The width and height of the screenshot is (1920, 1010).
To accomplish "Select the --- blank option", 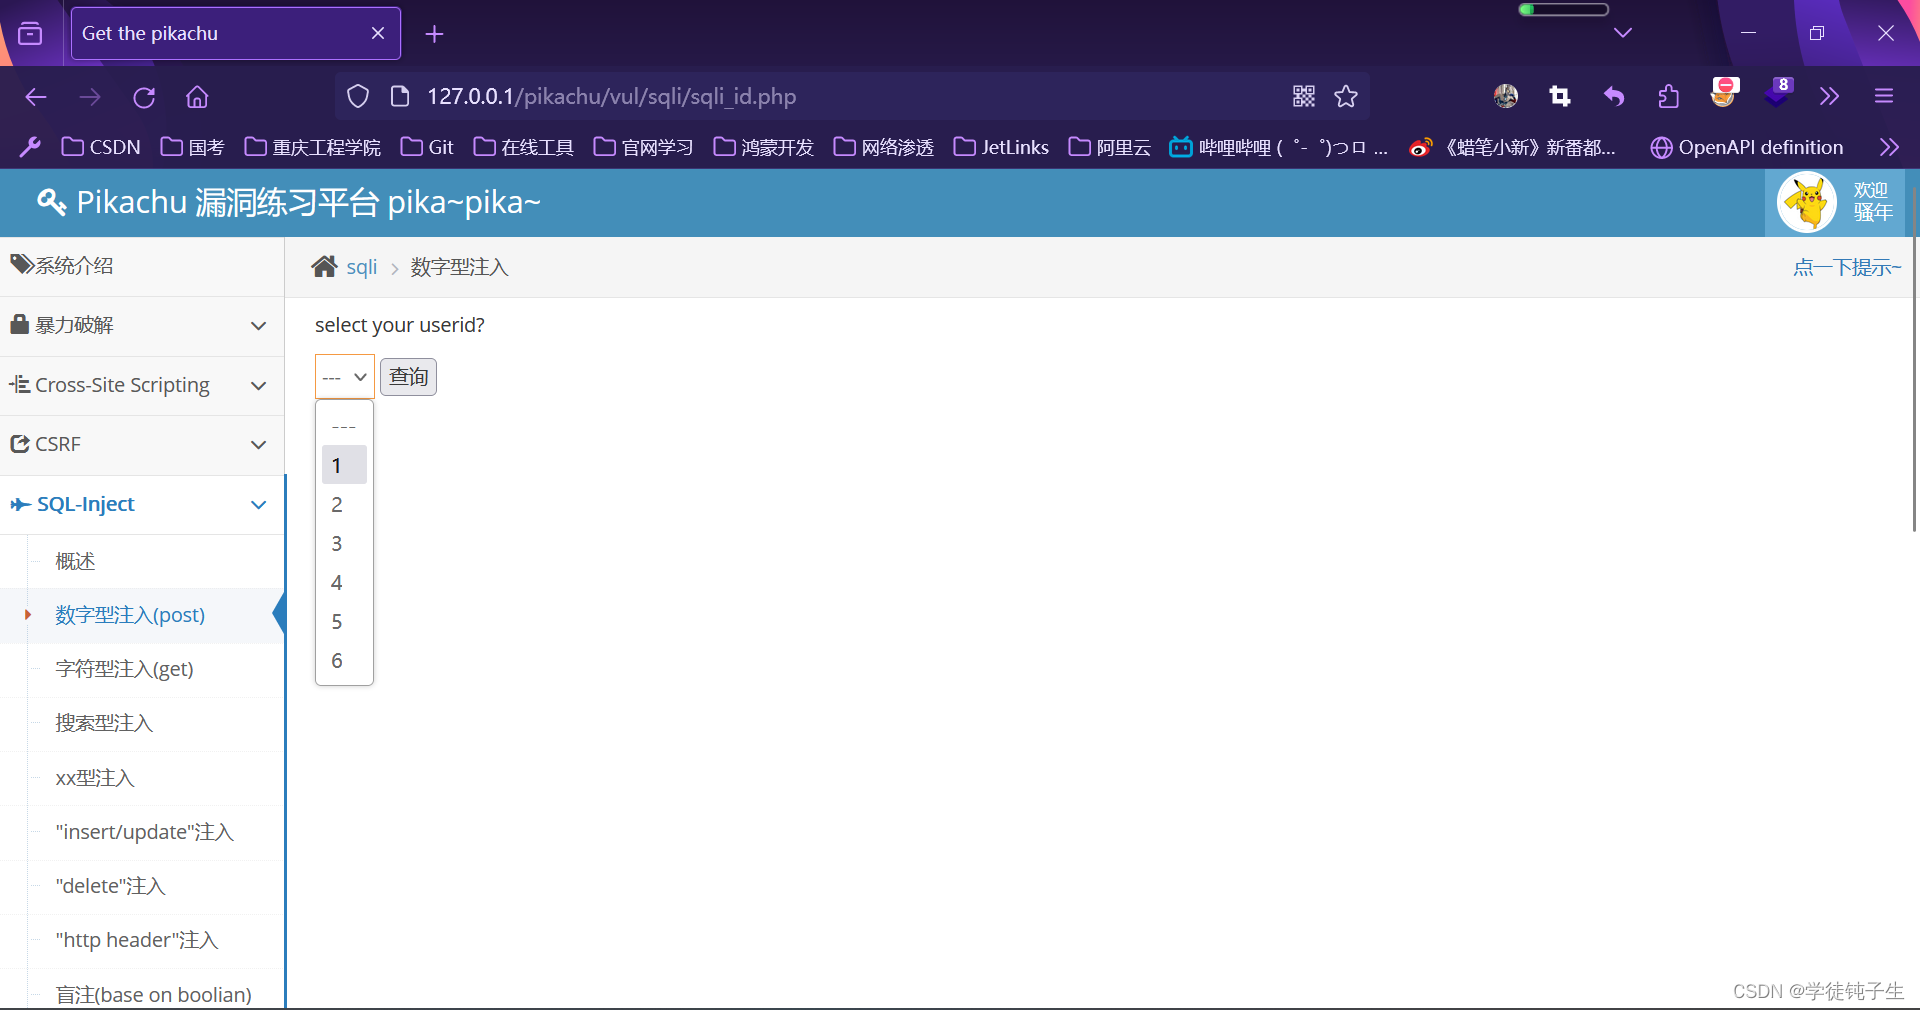I will point(344,426).
